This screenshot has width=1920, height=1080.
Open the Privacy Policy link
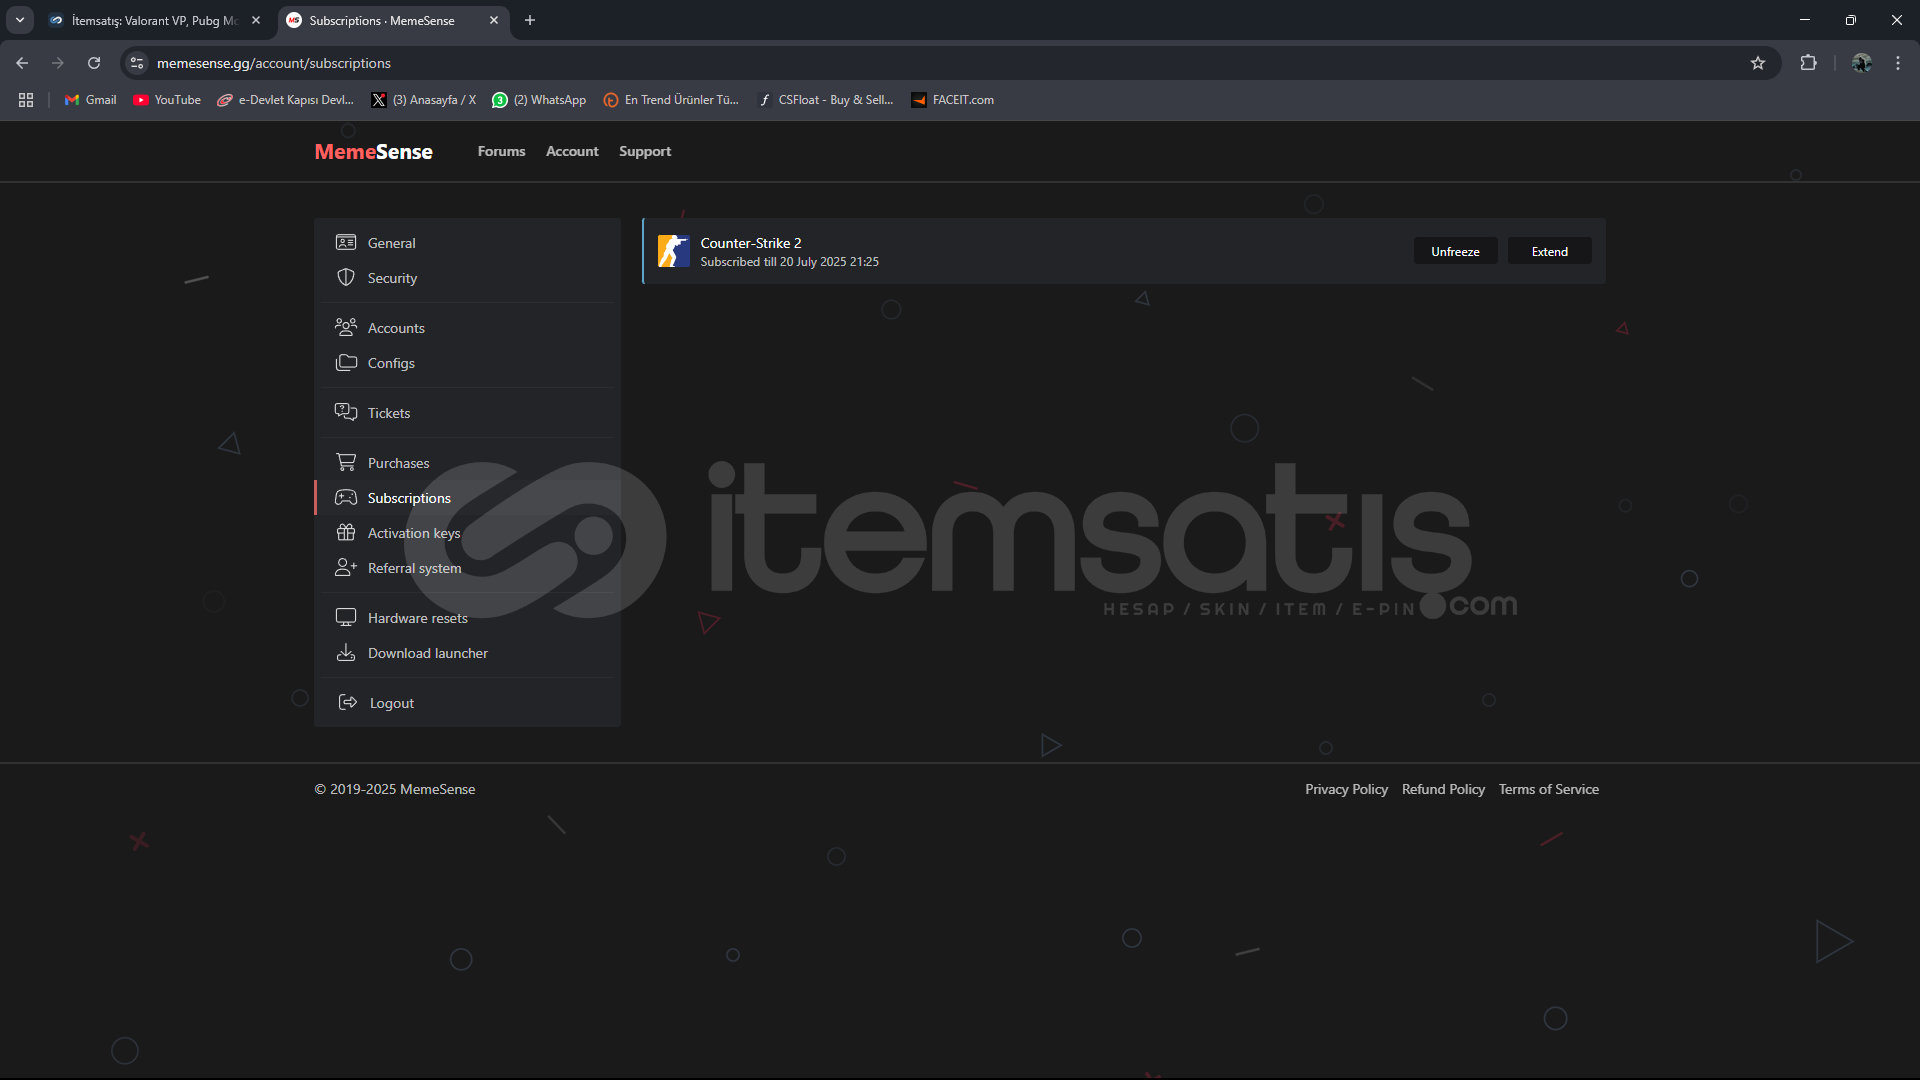[x=1346, y=789]
